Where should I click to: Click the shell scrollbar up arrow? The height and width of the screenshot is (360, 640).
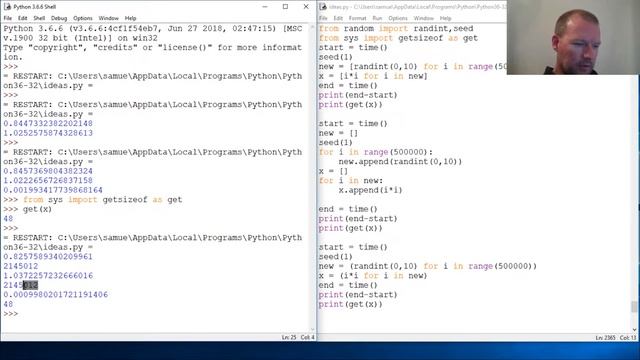313,27
